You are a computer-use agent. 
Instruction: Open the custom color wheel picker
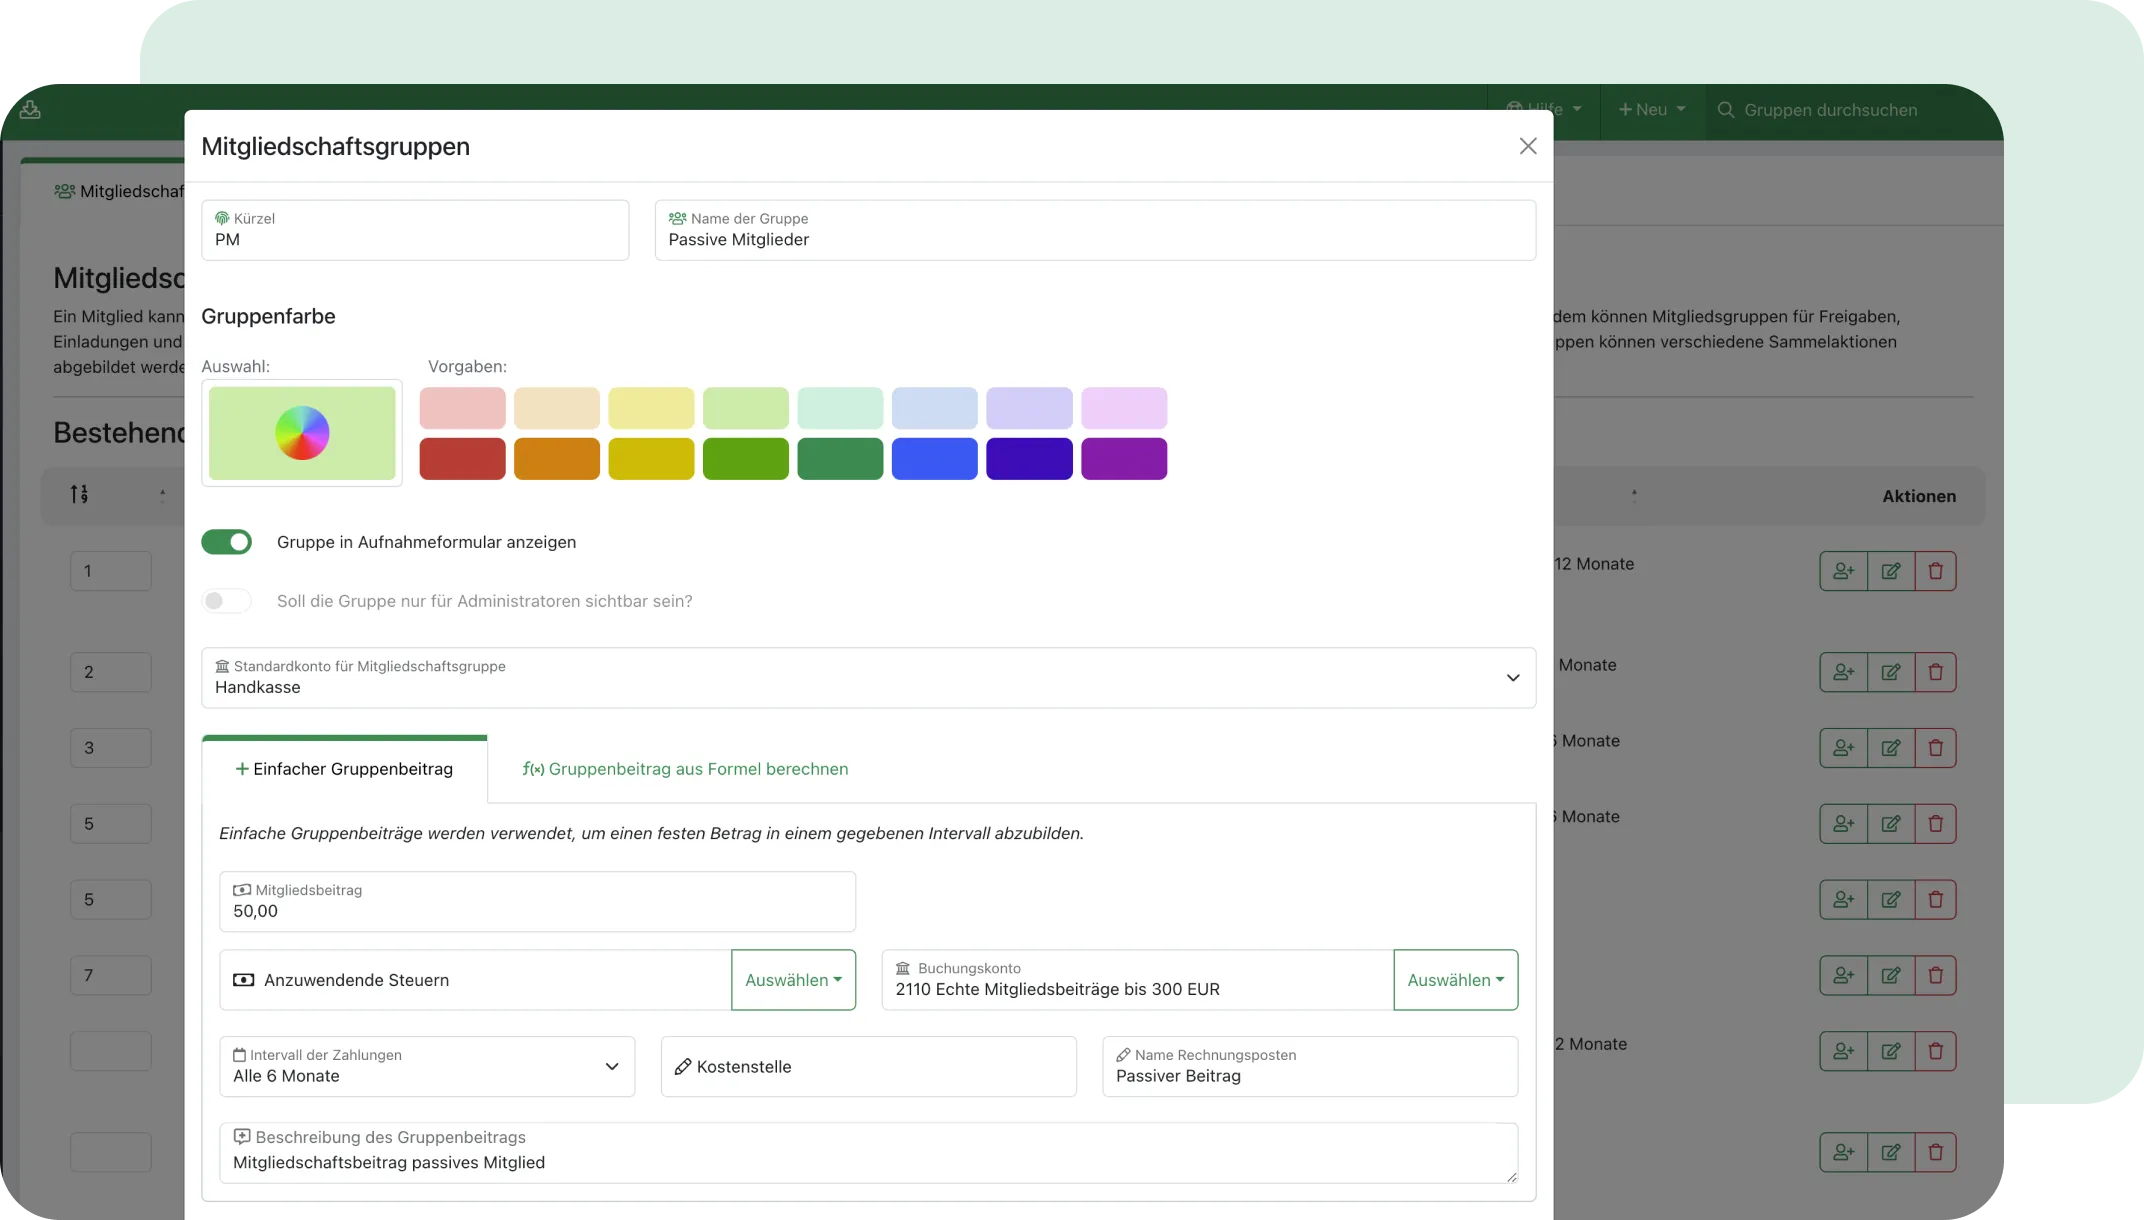(302, 433)
